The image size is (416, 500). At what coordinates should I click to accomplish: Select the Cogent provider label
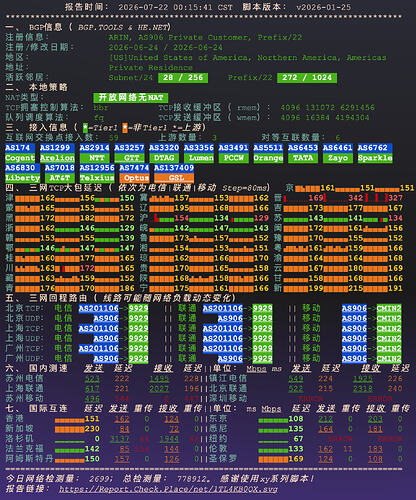click(x=20, y=158)
